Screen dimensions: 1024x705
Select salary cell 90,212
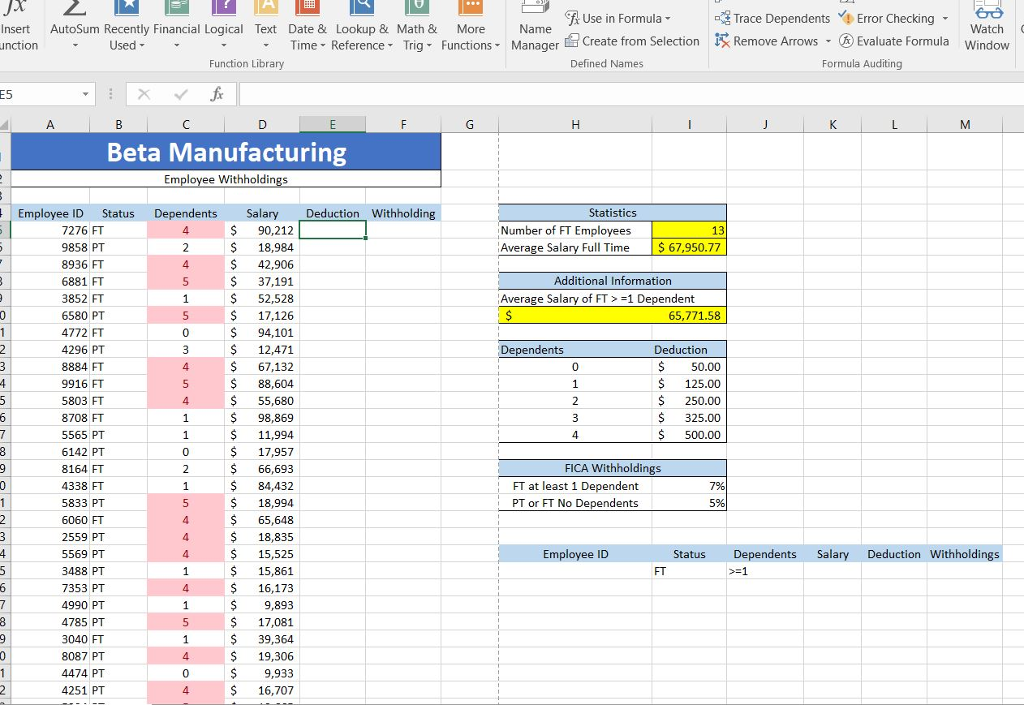click(262, 230)
